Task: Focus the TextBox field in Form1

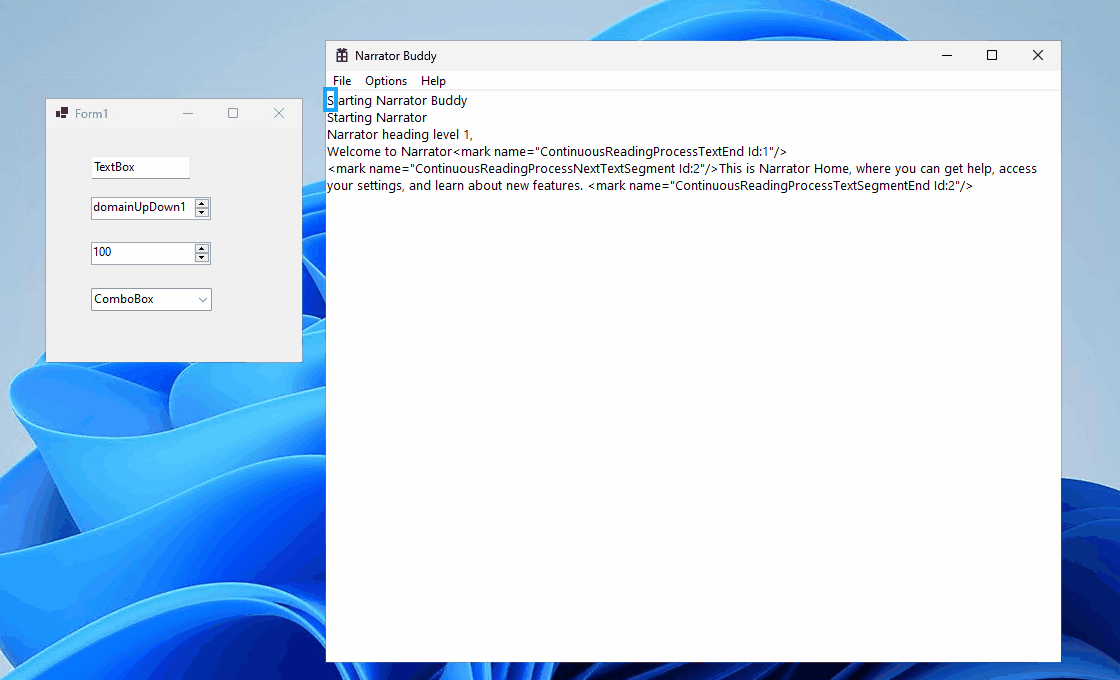Action: coord(140,167)
